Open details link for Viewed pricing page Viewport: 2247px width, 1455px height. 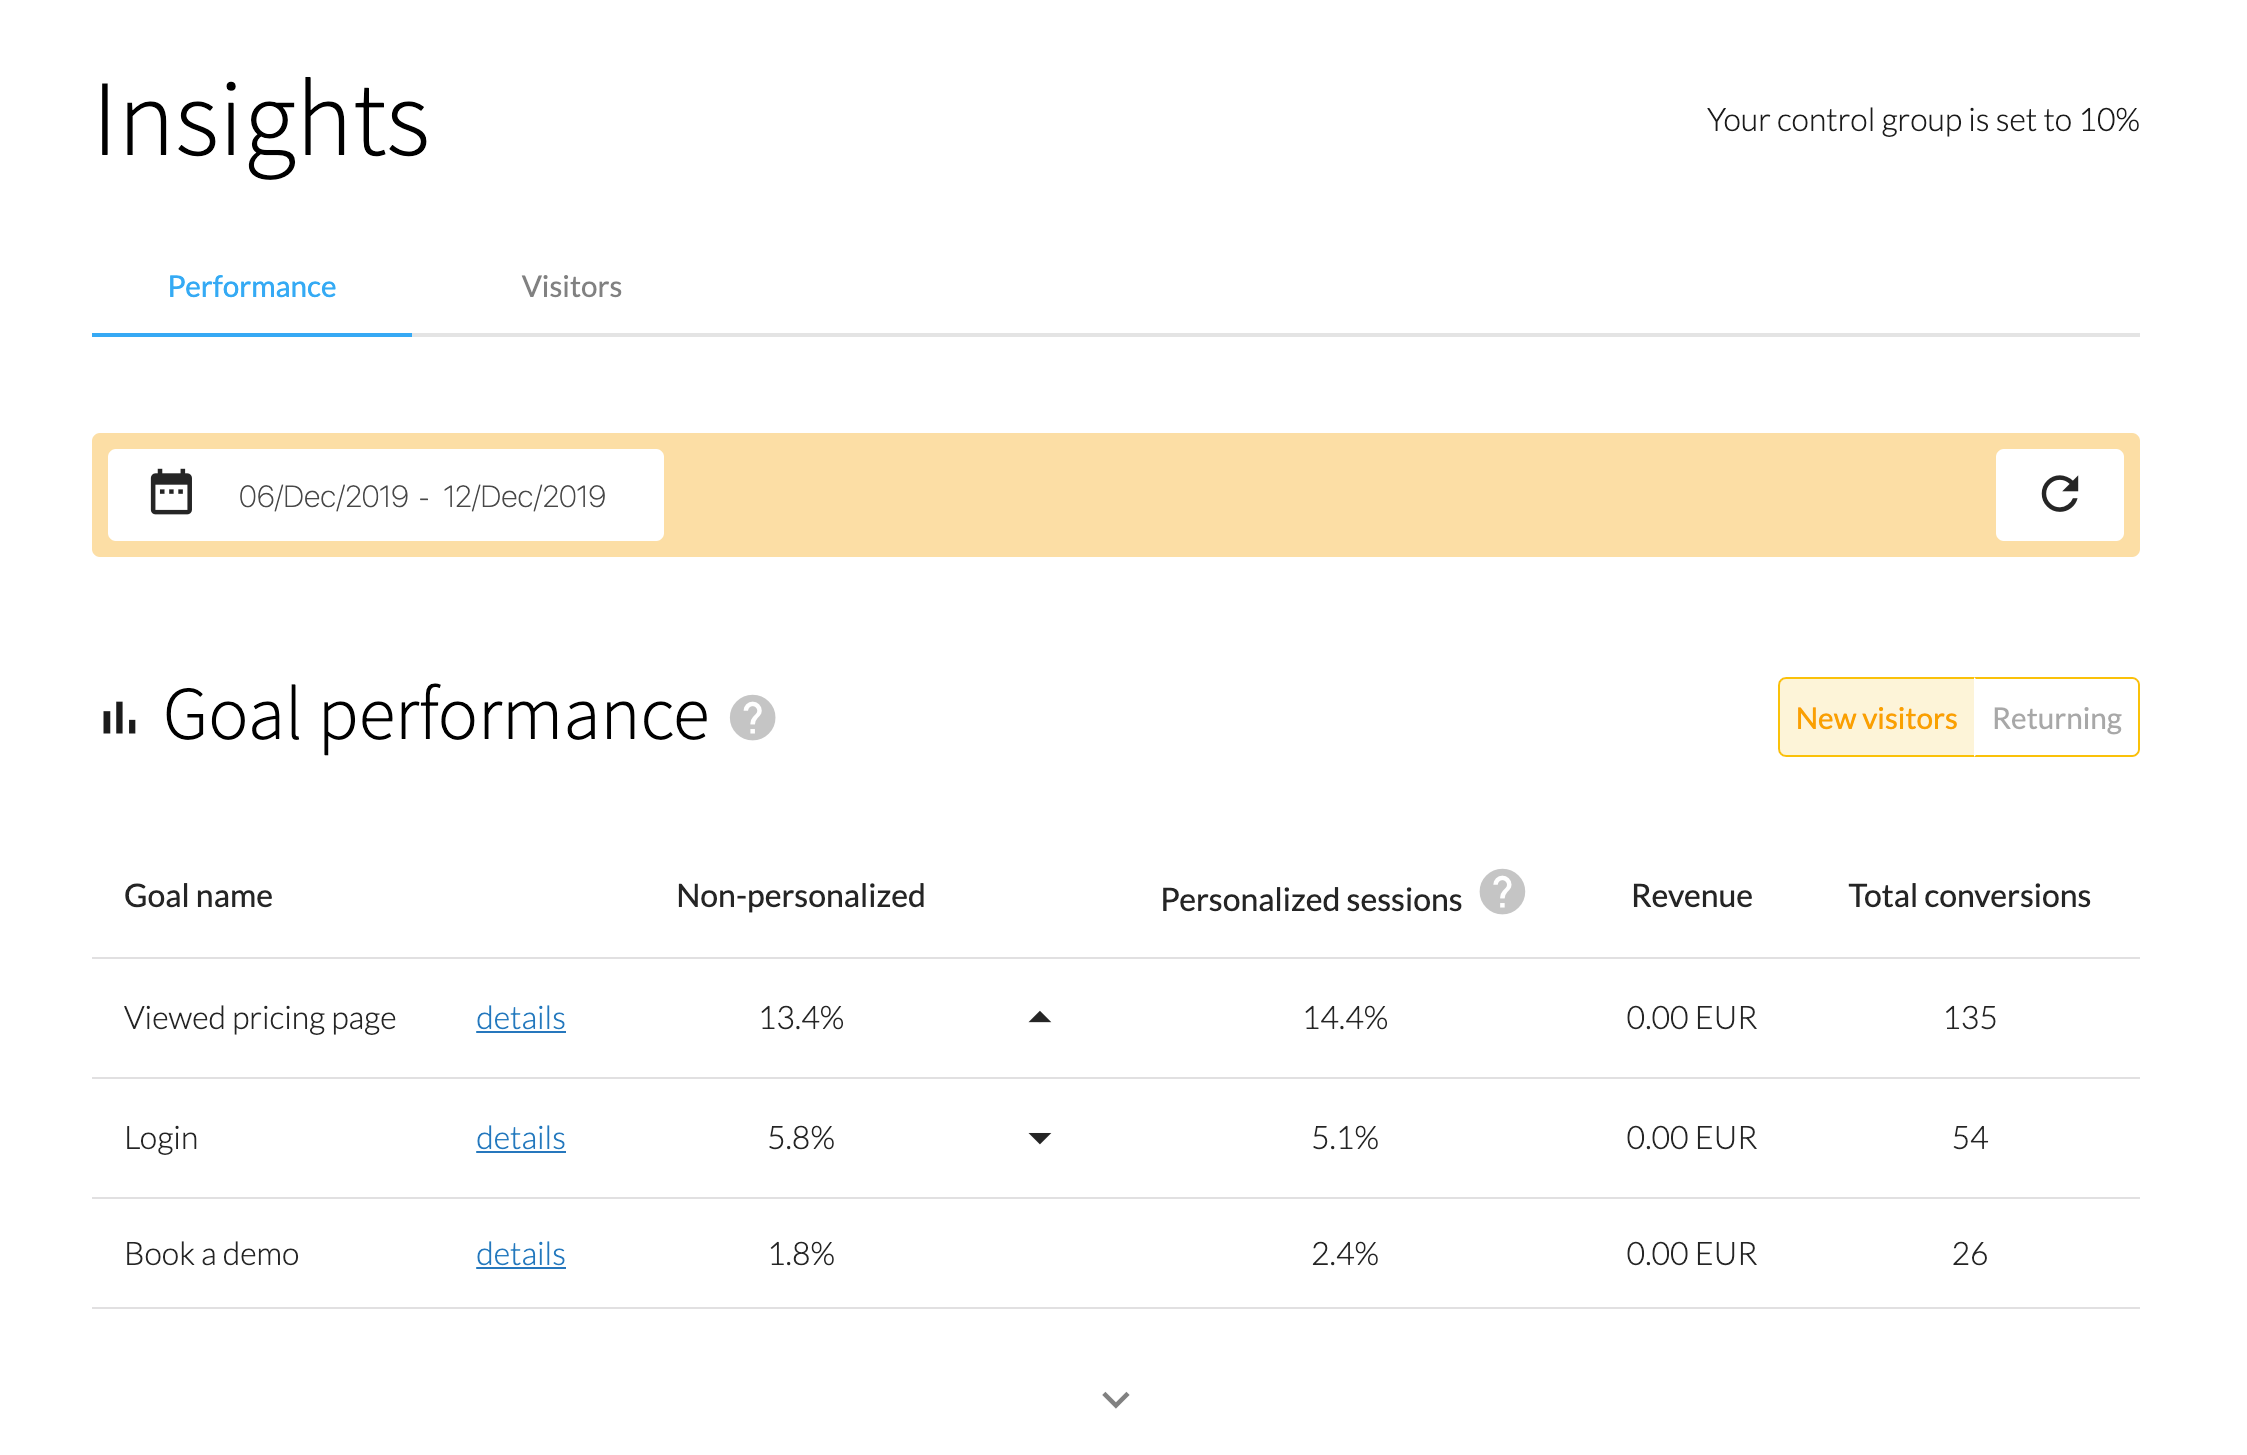tap(520, 1018)
